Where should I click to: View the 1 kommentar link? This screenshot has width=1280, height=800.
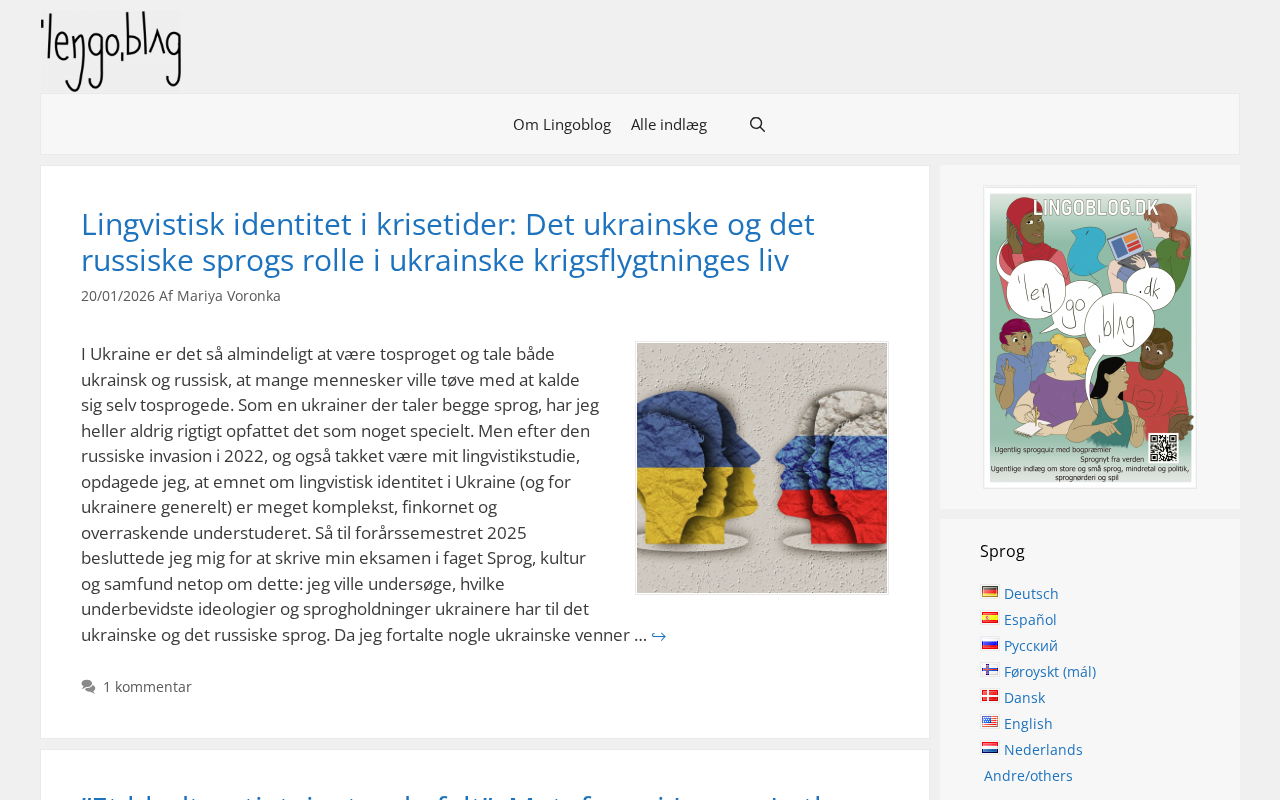point(147,687)
